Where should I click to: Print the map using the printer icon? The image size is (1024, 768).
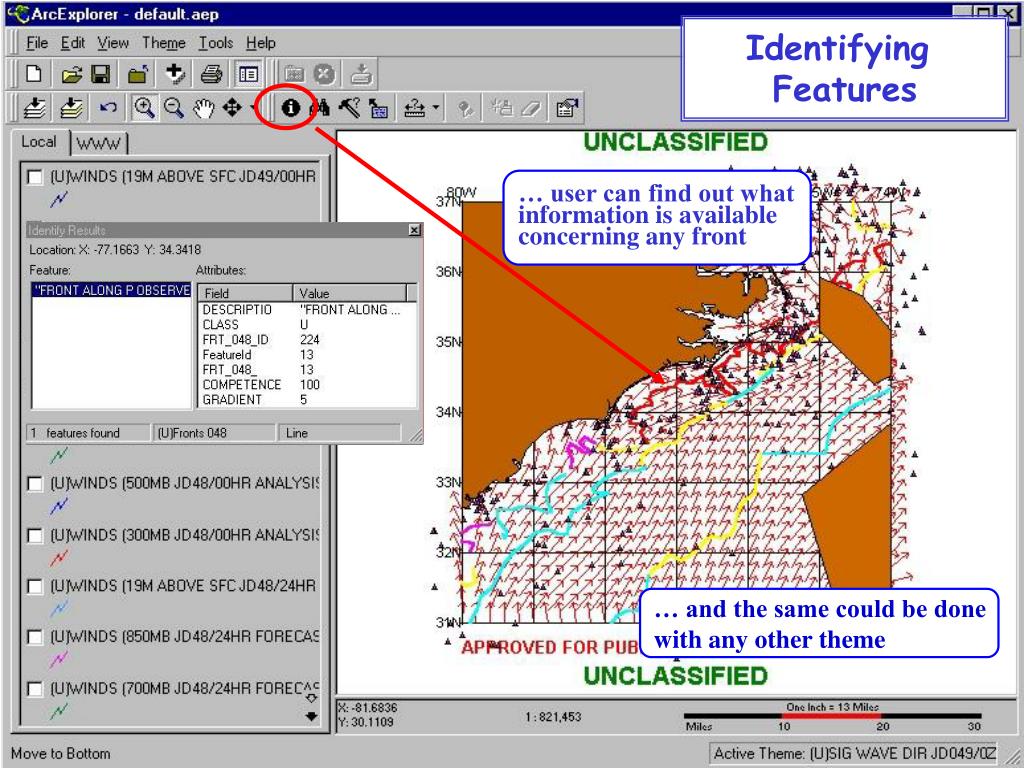[212, 74]
